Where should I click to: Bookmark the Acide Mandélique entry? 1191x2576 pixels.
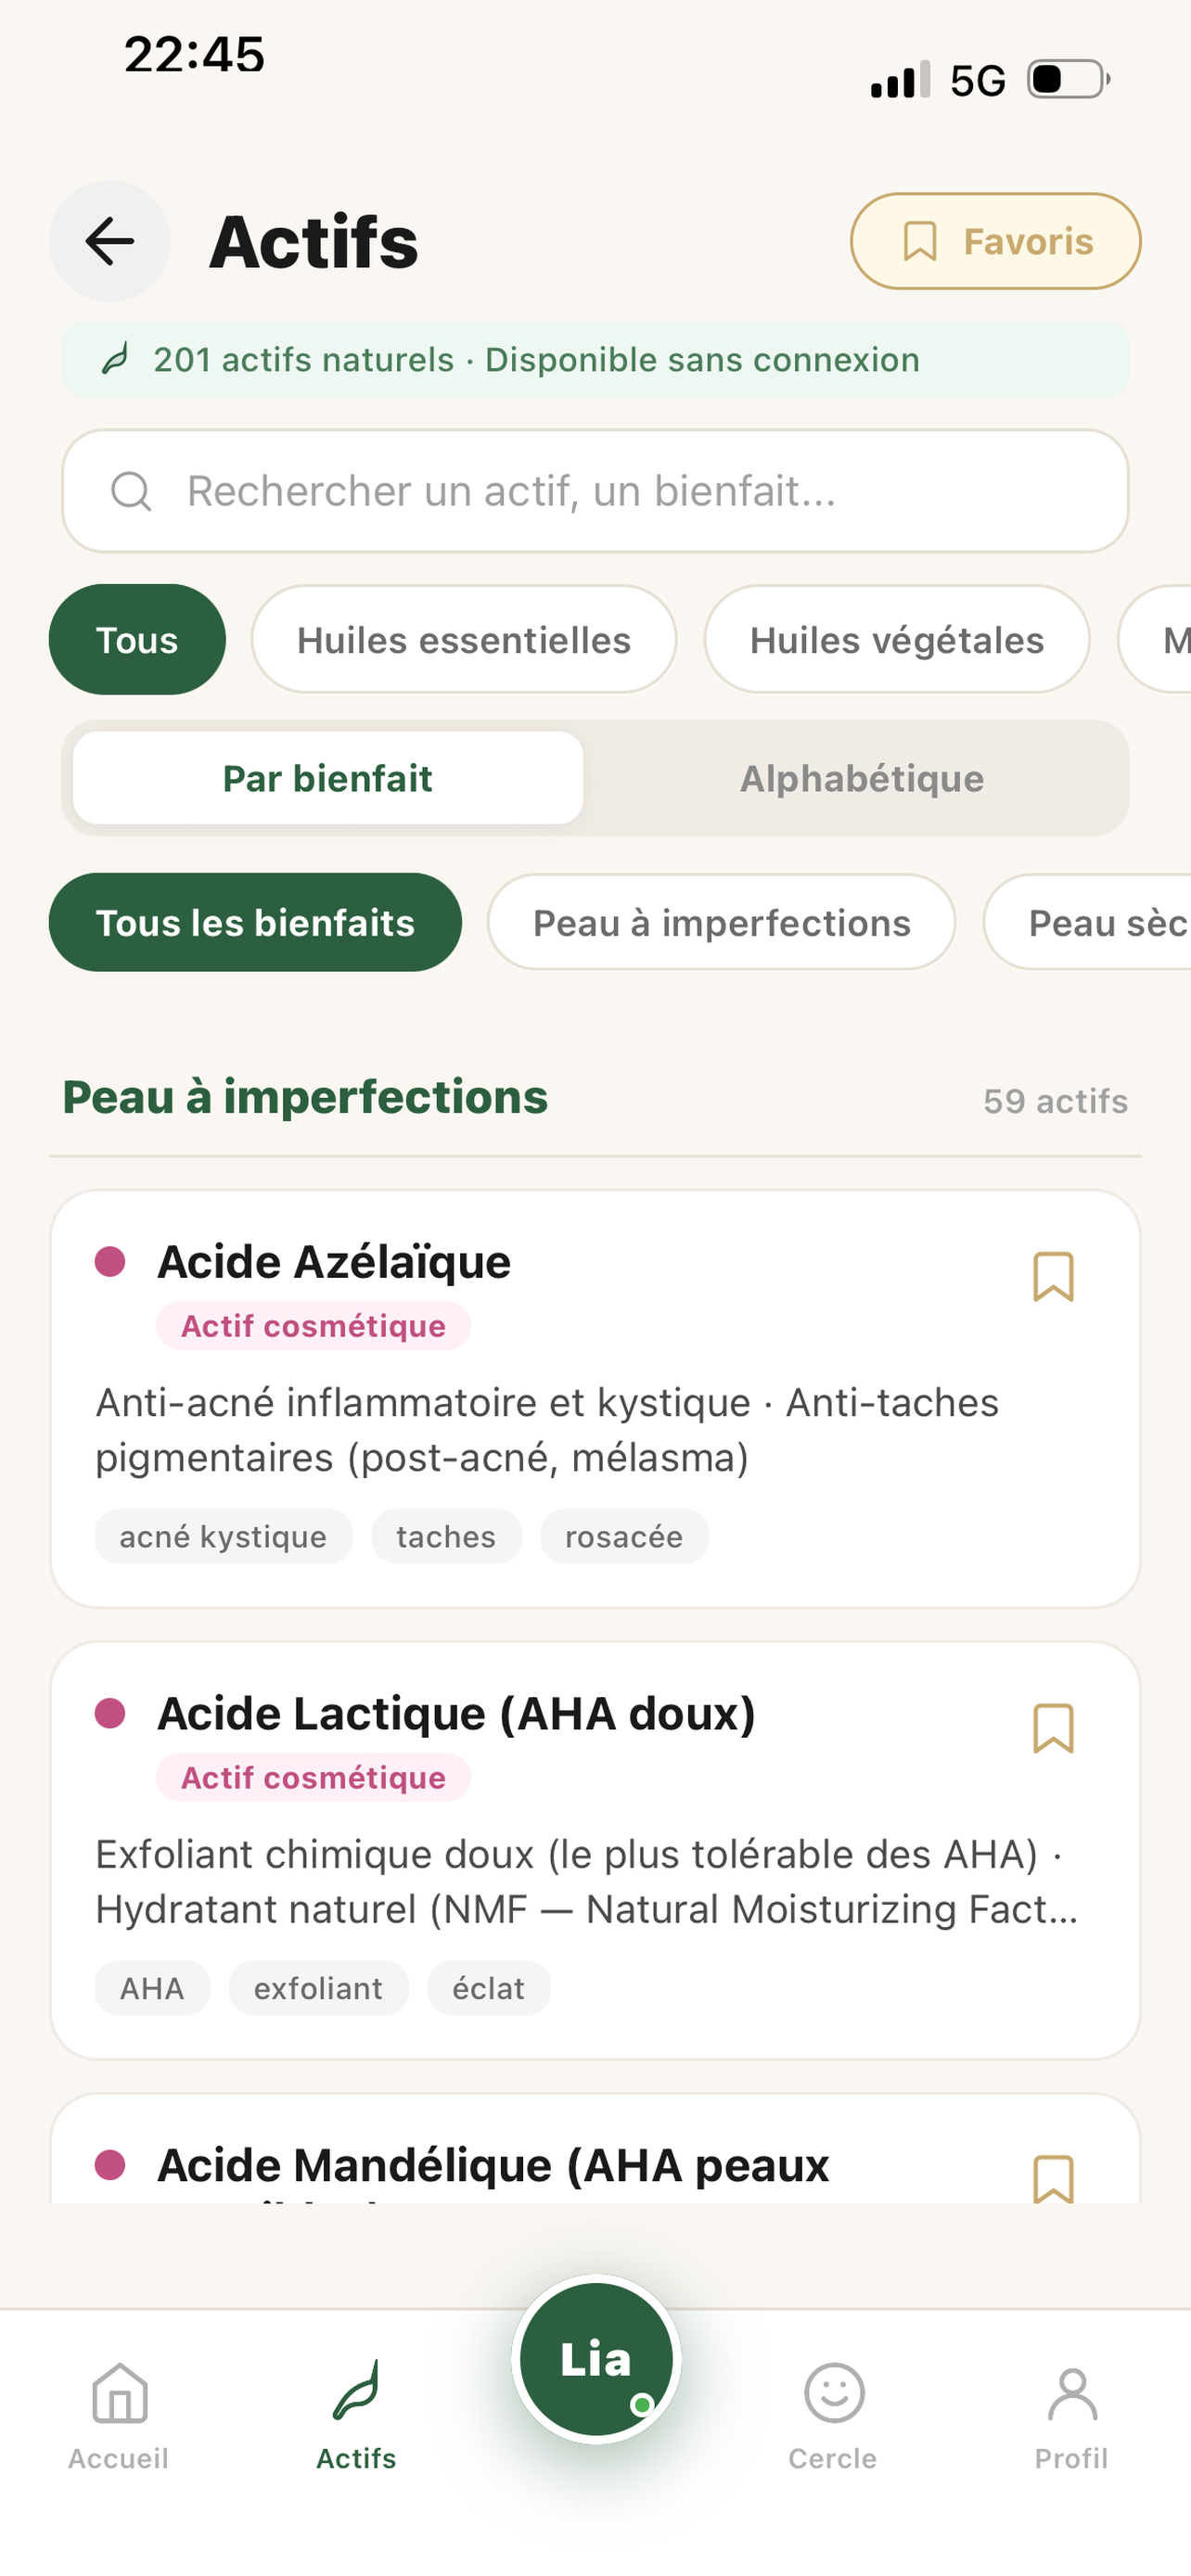click(1052, 2178)
